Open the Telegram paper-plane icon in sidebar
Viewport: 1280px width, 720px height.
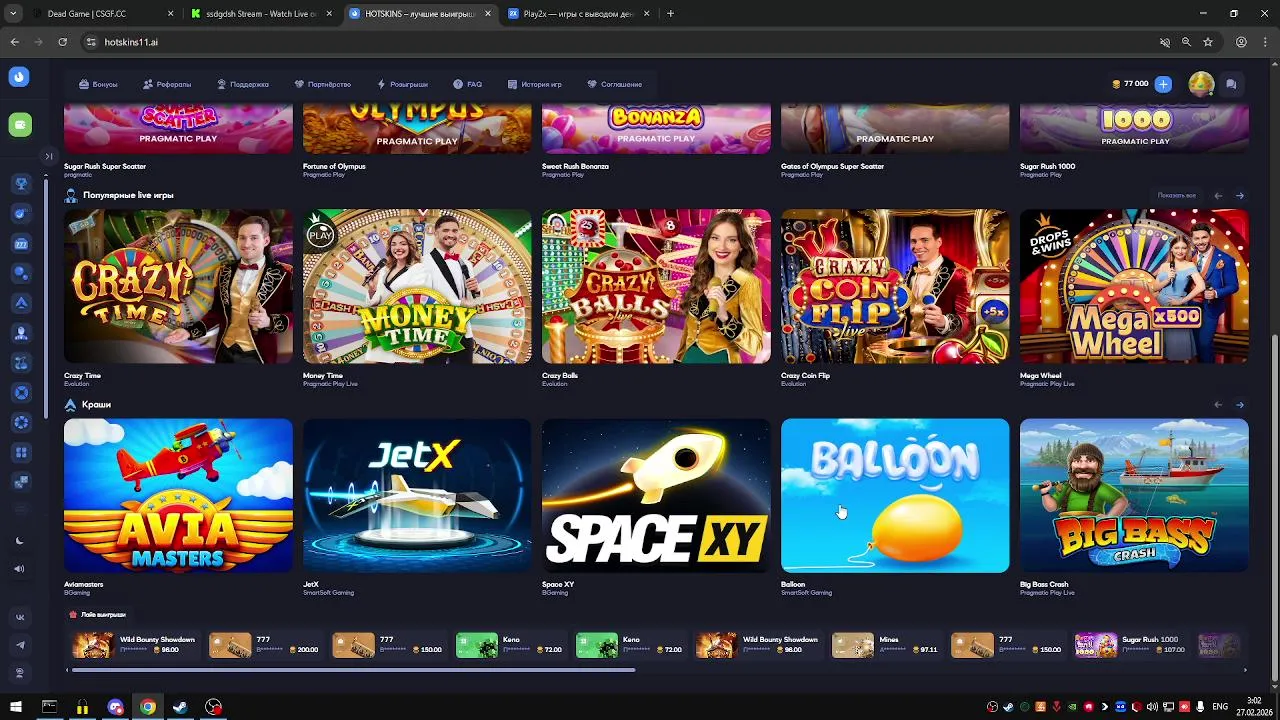tap(20, 646)
